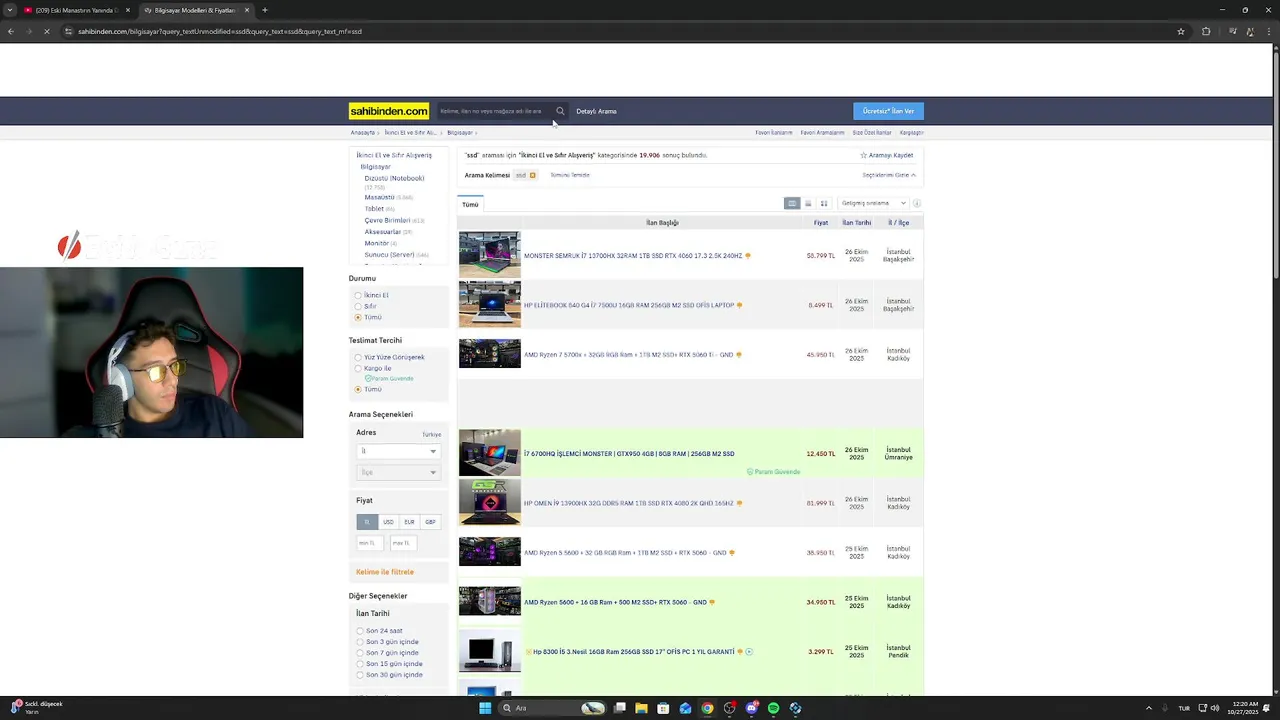Open Spotify from the taskbar
Screen dimensions: 1280x720
pos(773,708)
